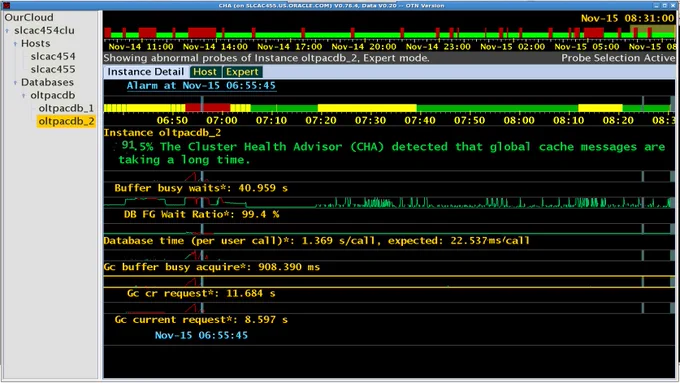680x383 pixels.
Task: Click yellow segment near 08:15 on timeline
Action: point(600,108)
